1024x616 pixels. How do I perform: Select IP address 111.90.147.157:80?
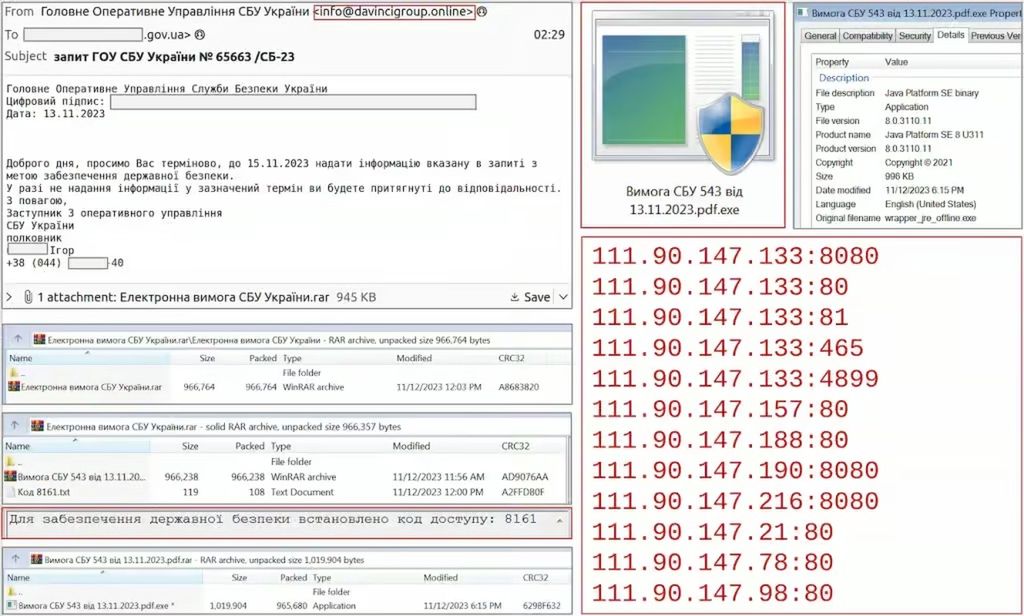pos(720,409)
